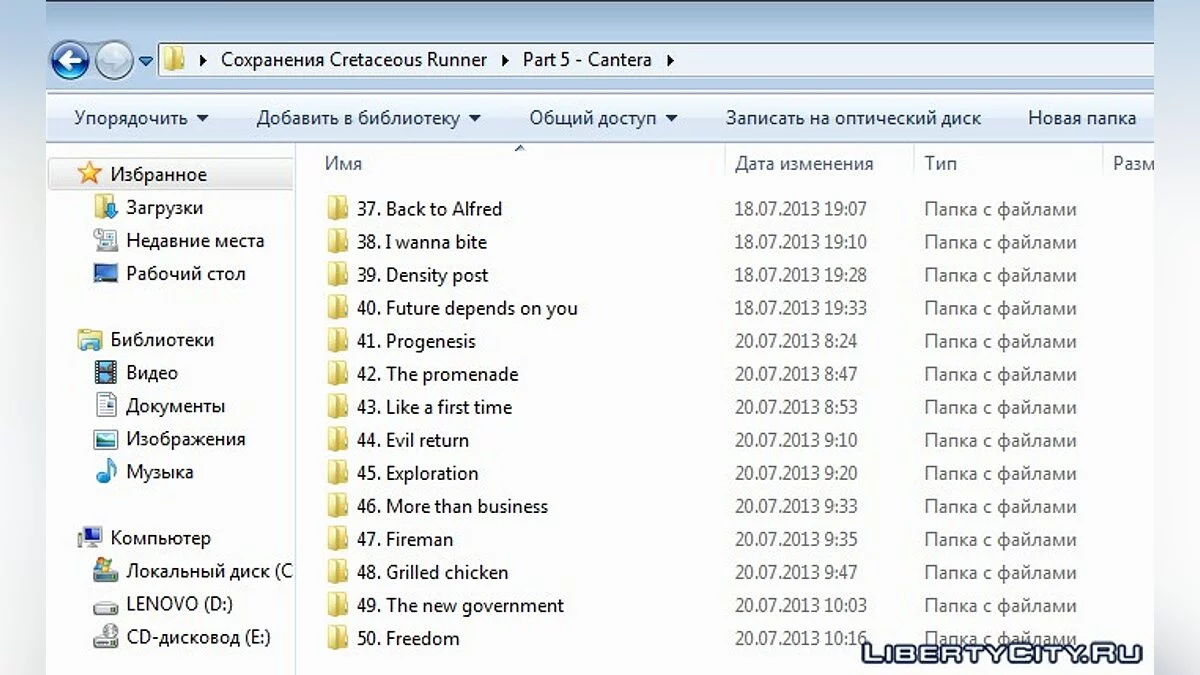This screenshot has width=1200, height=675.
Task: Open the recent pages history dropdown arrow
Action: point(146,61)
